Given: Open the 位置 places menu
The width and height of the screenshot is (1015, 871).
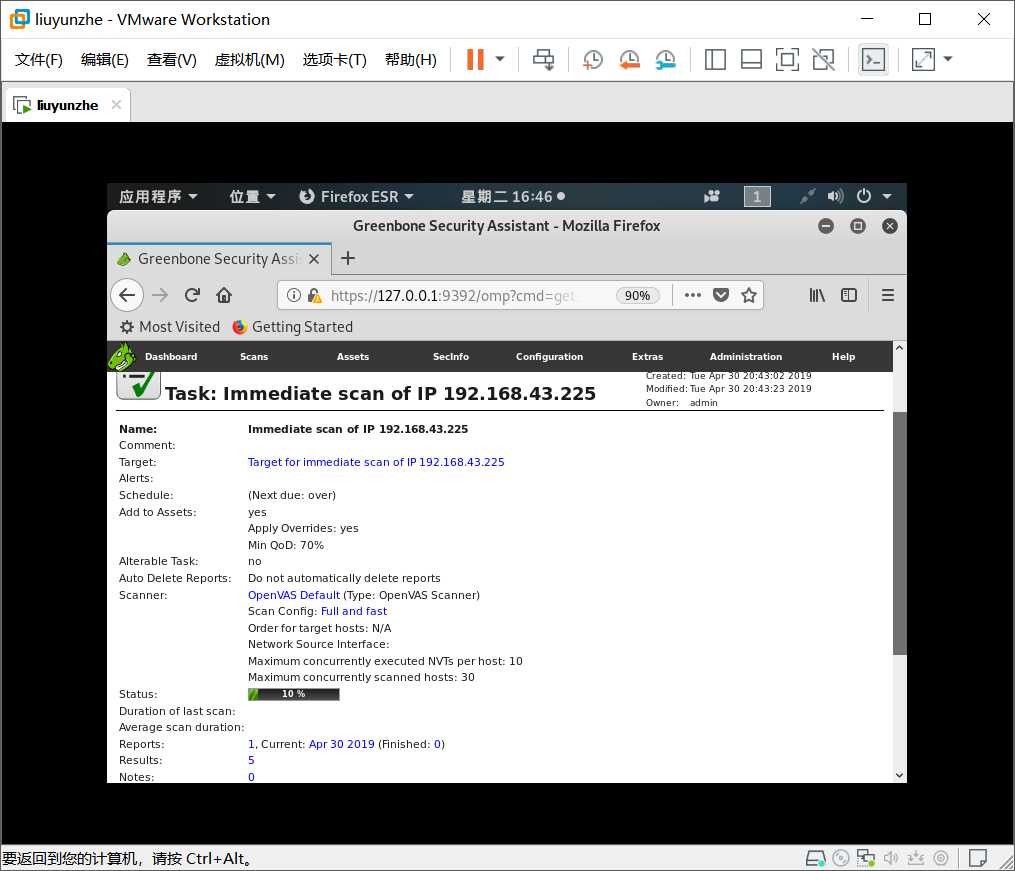Looking at the screenshot, I should tap(252, 196).
